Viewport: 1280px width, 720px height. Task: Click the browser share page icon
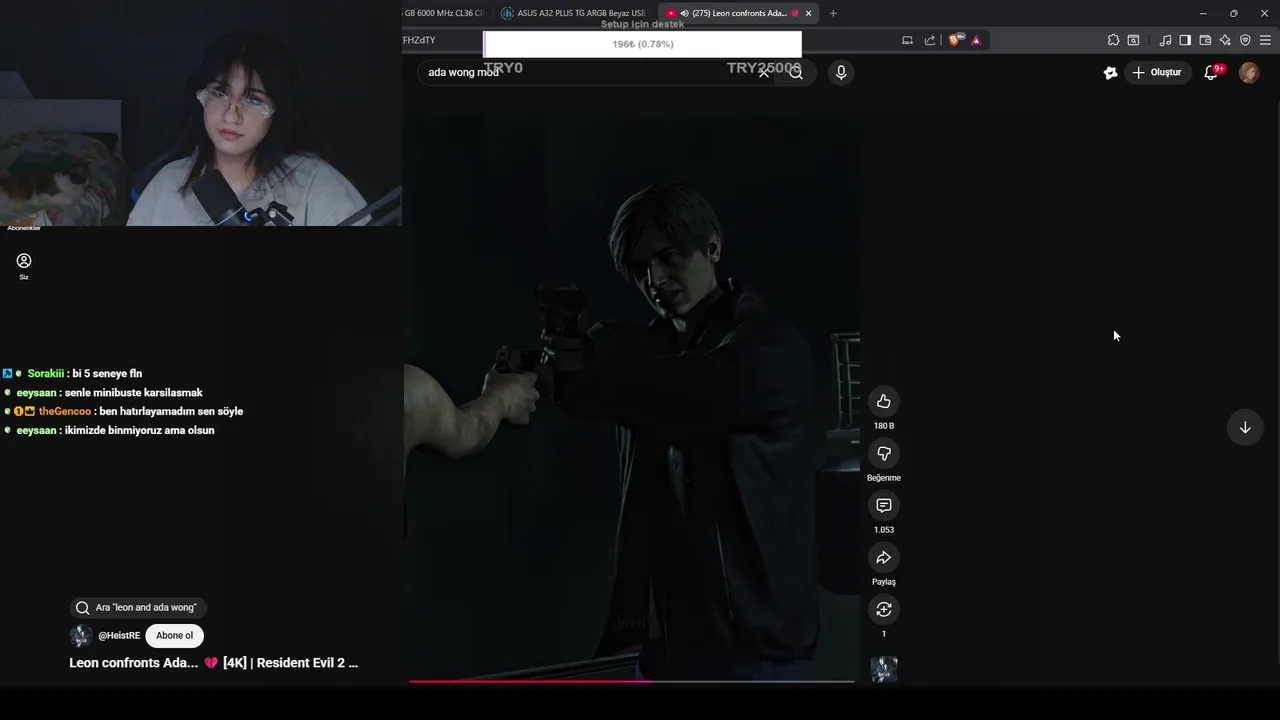(x=930, y=40)
